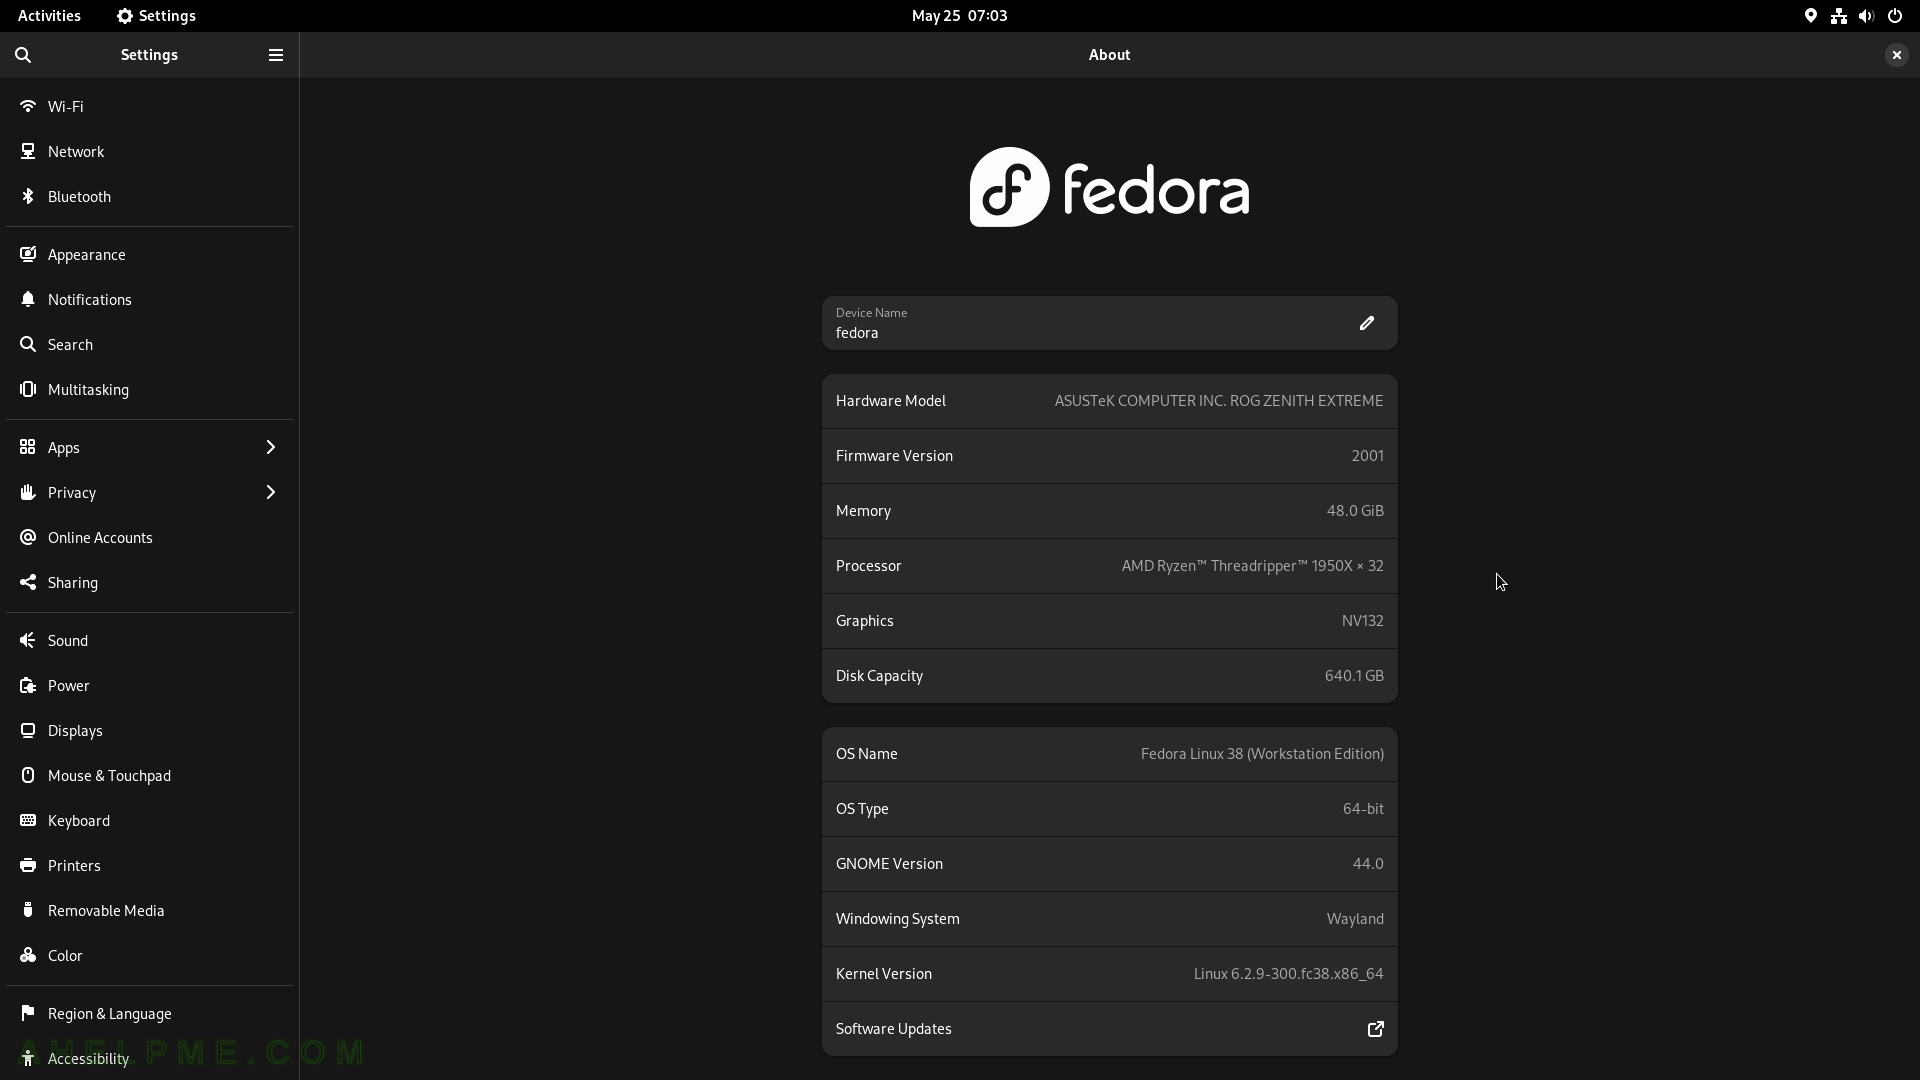This screenshot has width=1920, height=1080.
Task: Open Online Accounts settings
Action: (150, 537)
